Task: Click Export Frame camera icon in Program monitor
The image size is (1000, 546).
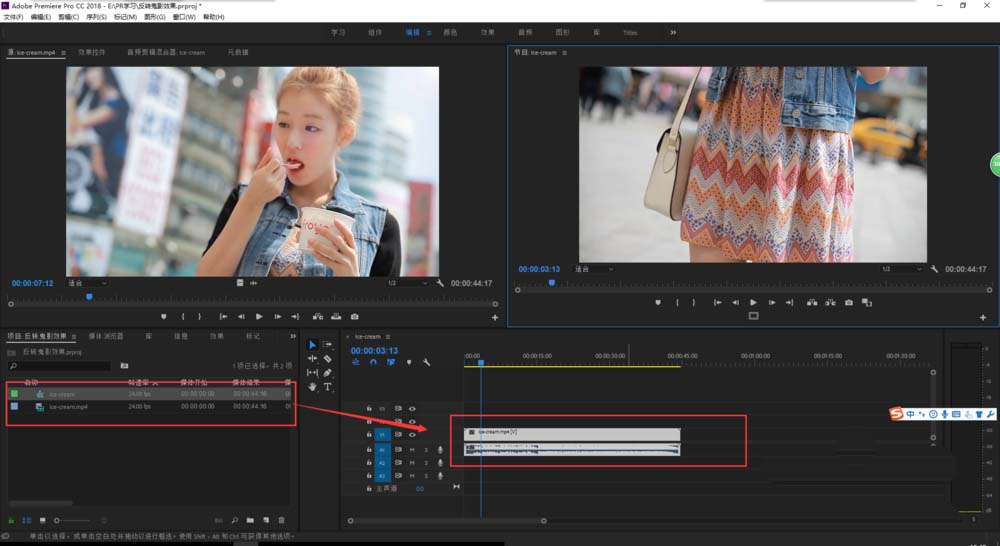Action: pyautogui.click(x=849, y=302)
